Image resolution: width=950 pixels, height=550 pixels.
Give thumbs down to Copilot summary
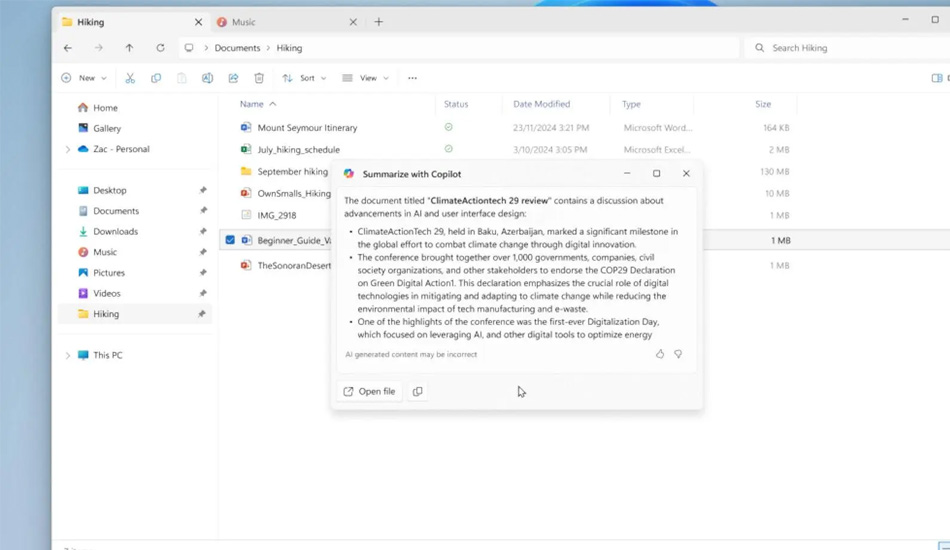point(678,354)
